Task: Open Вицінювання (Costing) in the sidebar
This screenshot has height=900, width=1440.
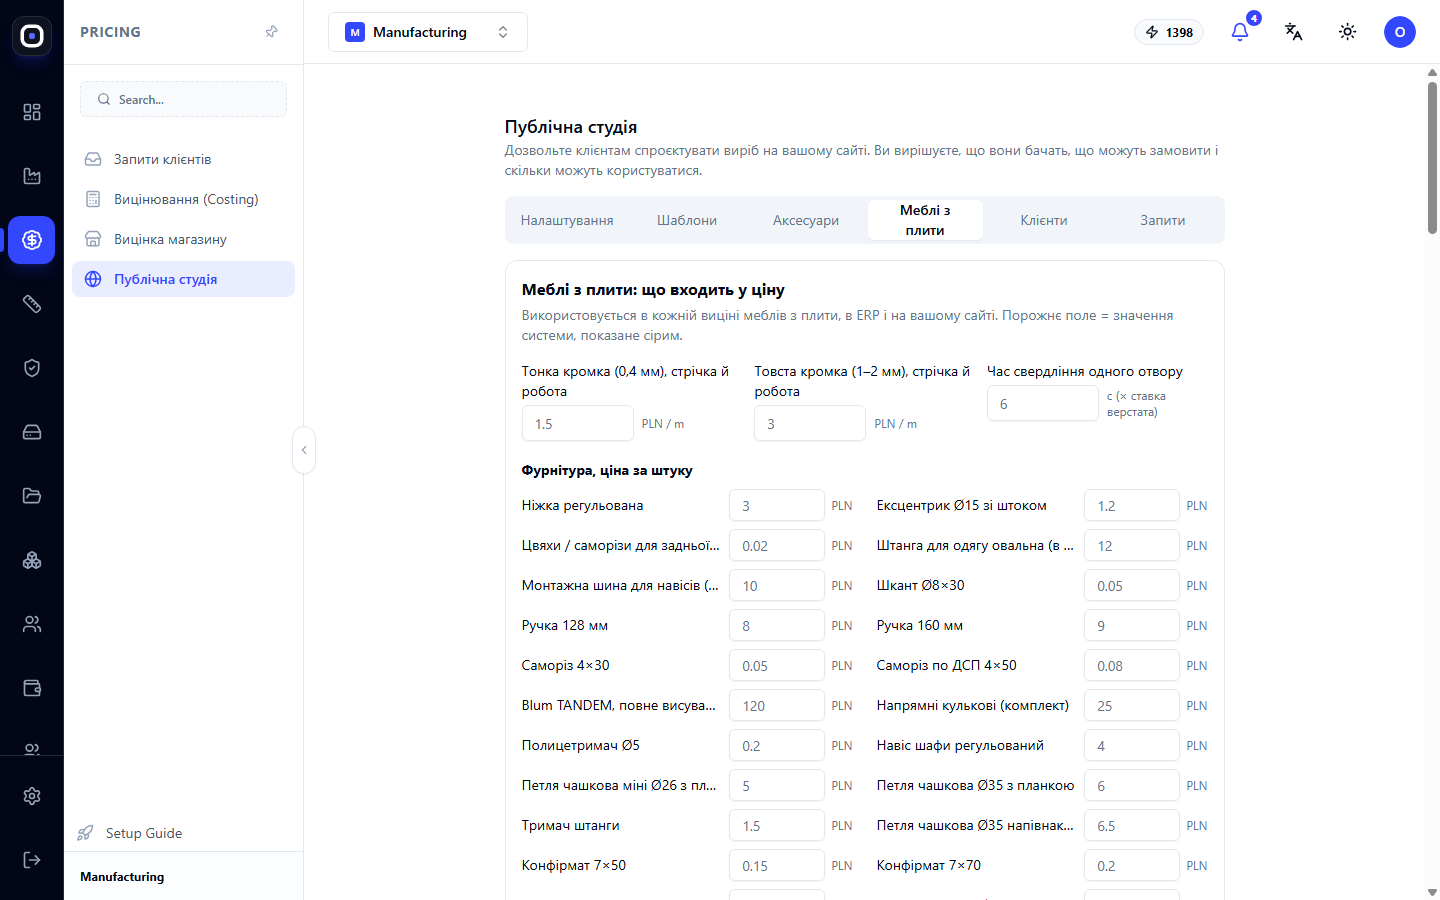Action: point(183,199)
